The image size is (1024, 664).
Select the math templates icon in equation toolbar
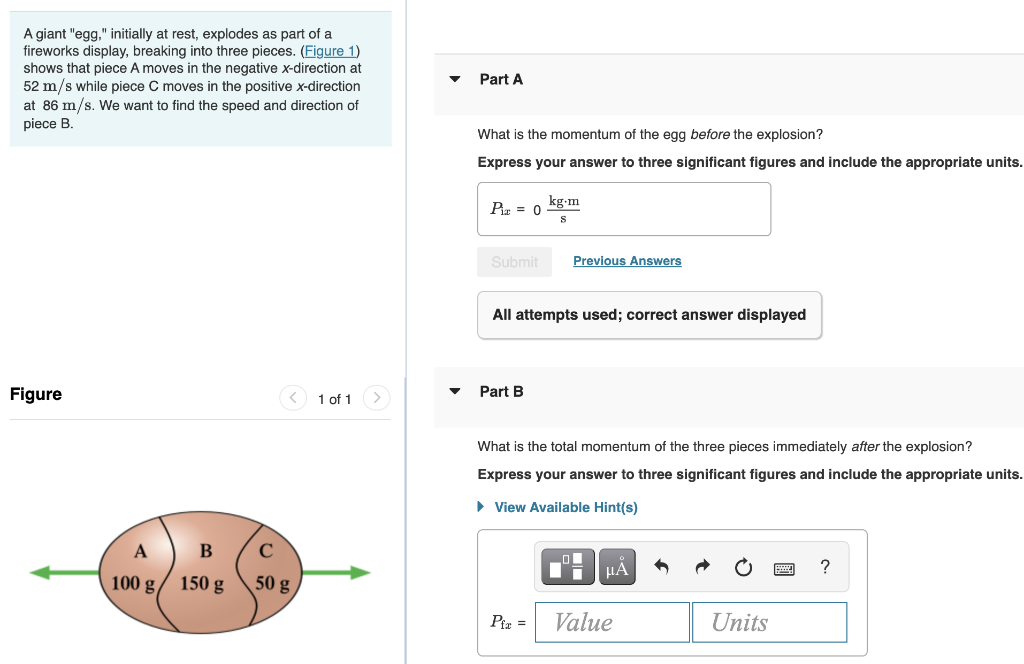(566, 566)
